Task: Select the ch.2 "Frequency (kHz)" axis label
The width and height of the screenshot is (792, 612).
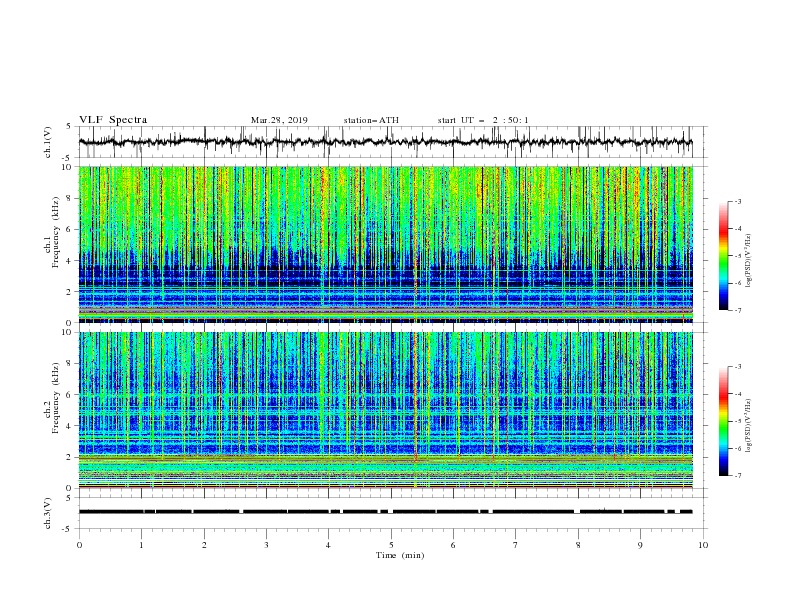Action: pyautogui.click(x=56, y=398)
